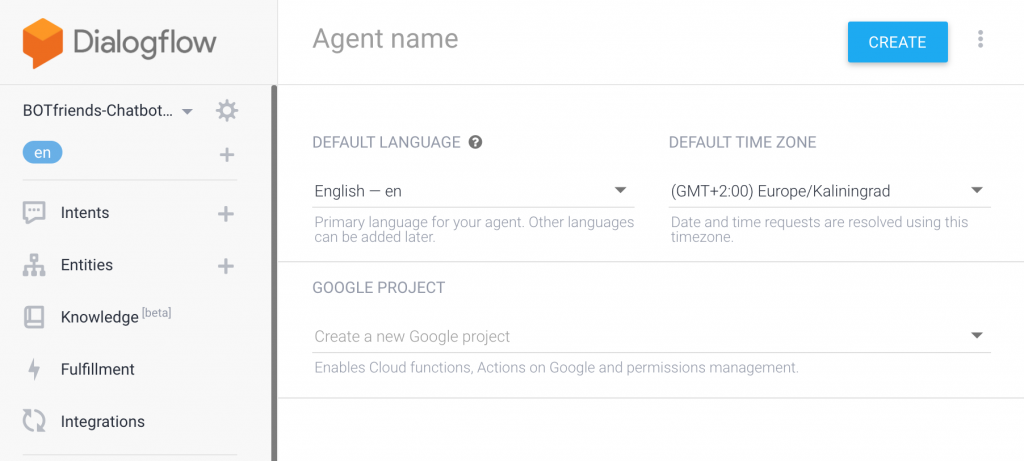Click the Integrations sync arrows icon
This screenshot has width=1024, height=461.
coord(34,421)
